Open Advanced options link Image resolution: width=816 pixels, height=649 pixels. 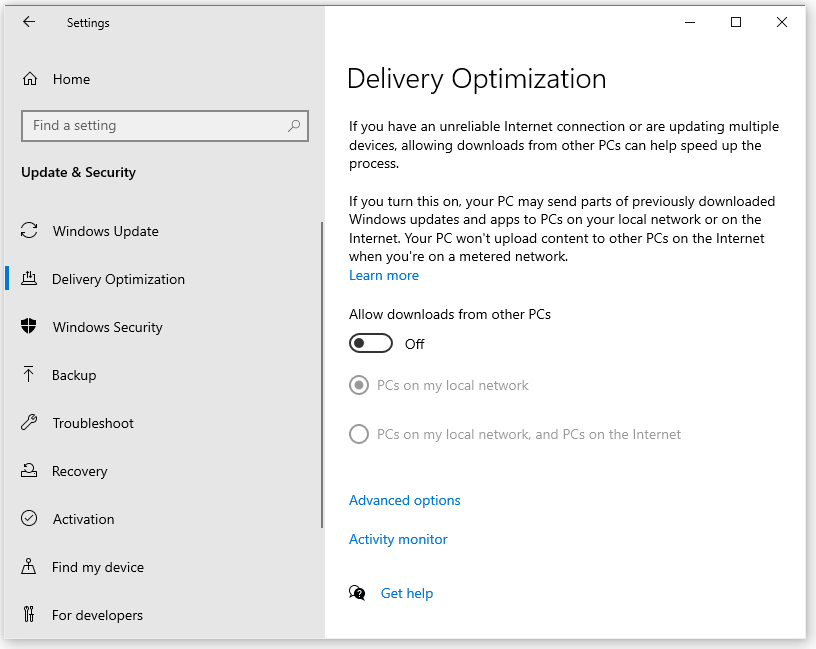tap(404, 500)
